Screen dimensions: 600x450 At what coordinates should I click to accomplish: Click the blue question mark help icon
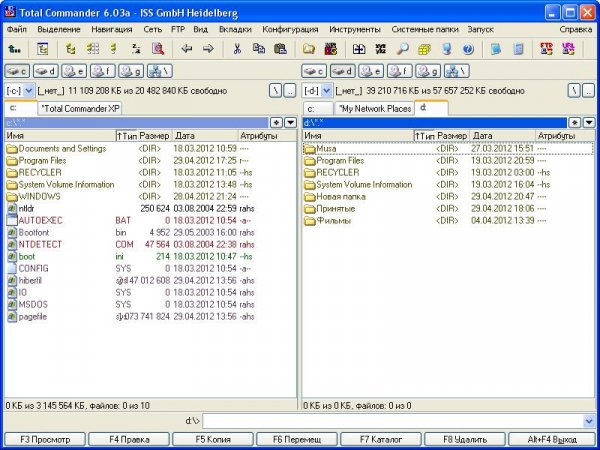tap(468, 49)
